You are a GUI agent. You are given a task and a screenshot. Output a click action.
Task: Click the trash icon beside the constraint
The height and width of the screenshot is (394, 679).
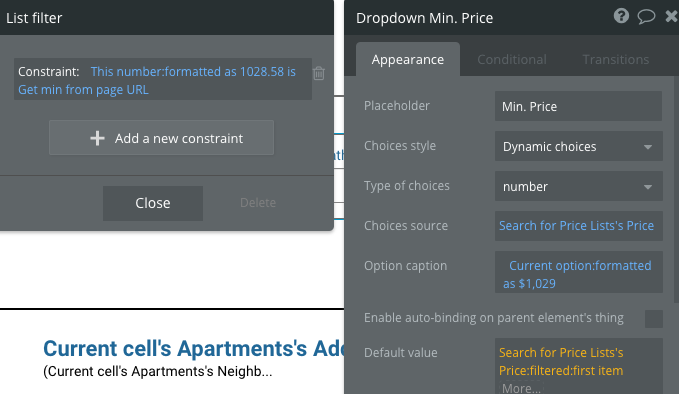(319, 73)
